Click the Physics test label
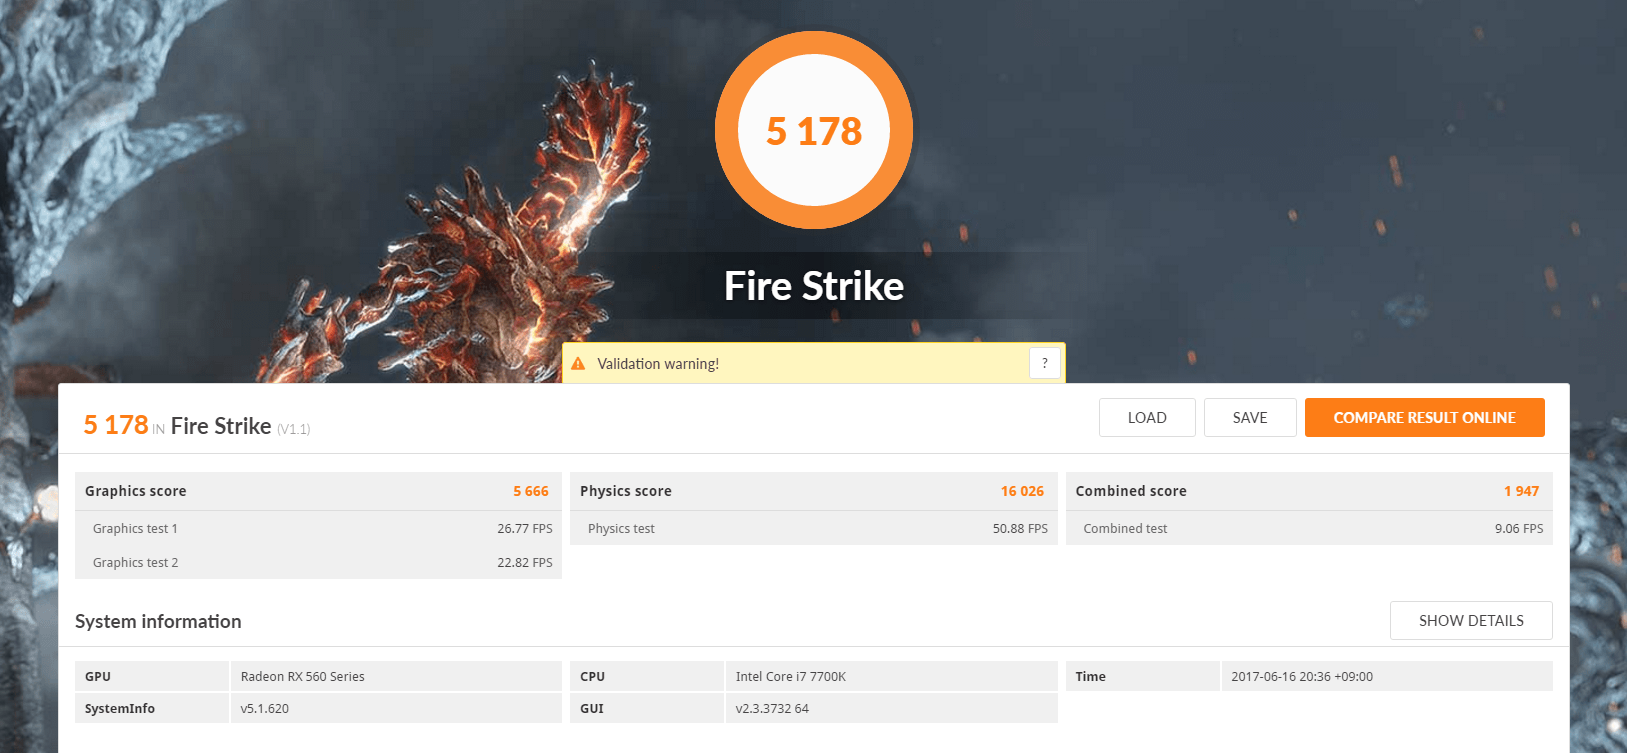The width and height of the screenshot is (1627, 753). tap(621, 529)
